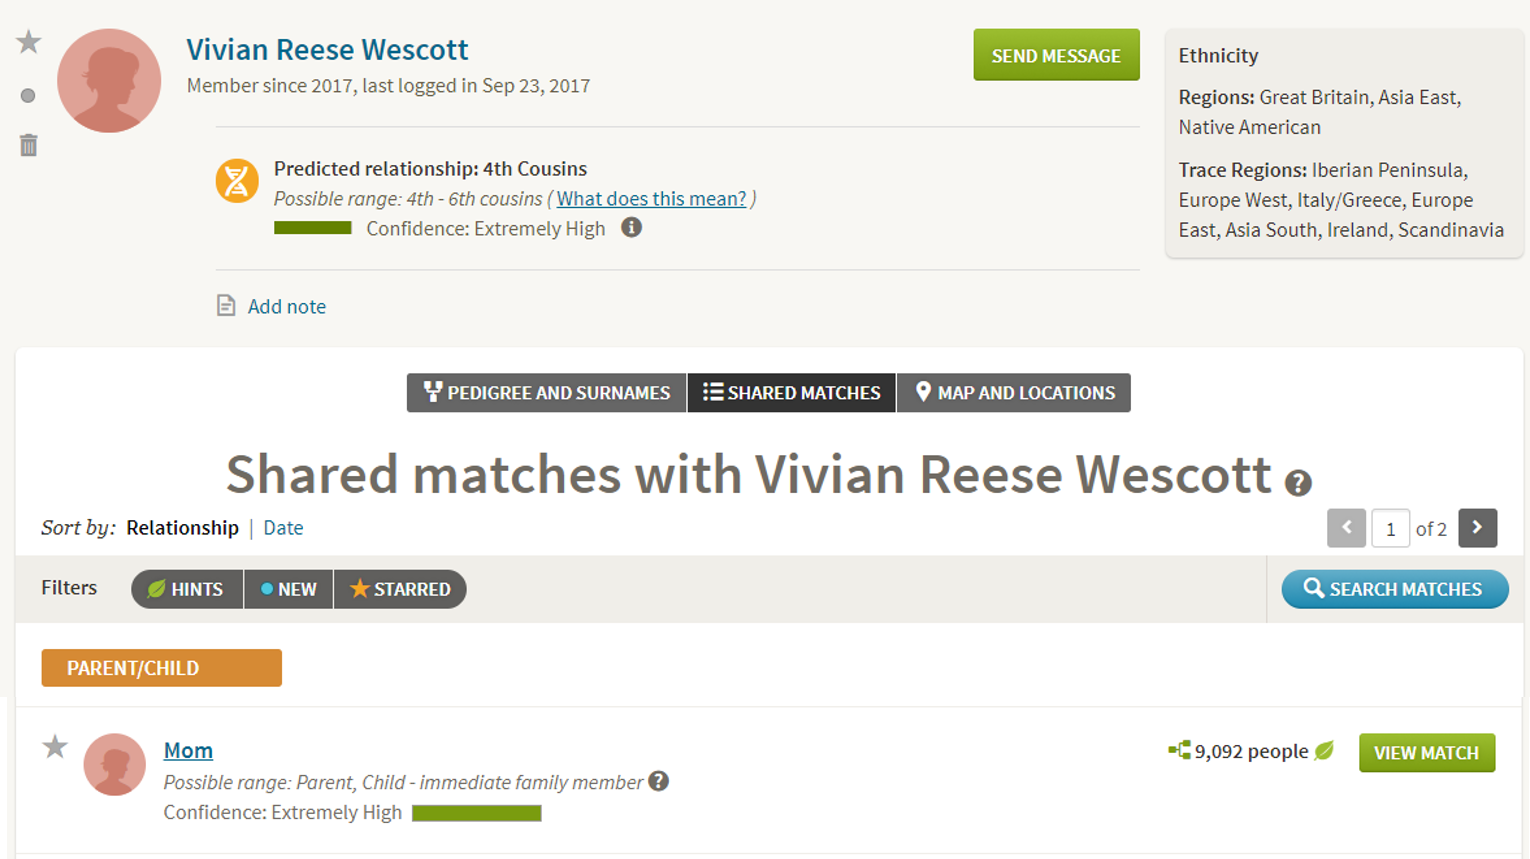This screenshot has height=859, width=1530.
Task: Star the Mom match
Action: pyautogui.click(x=55, y=747)
